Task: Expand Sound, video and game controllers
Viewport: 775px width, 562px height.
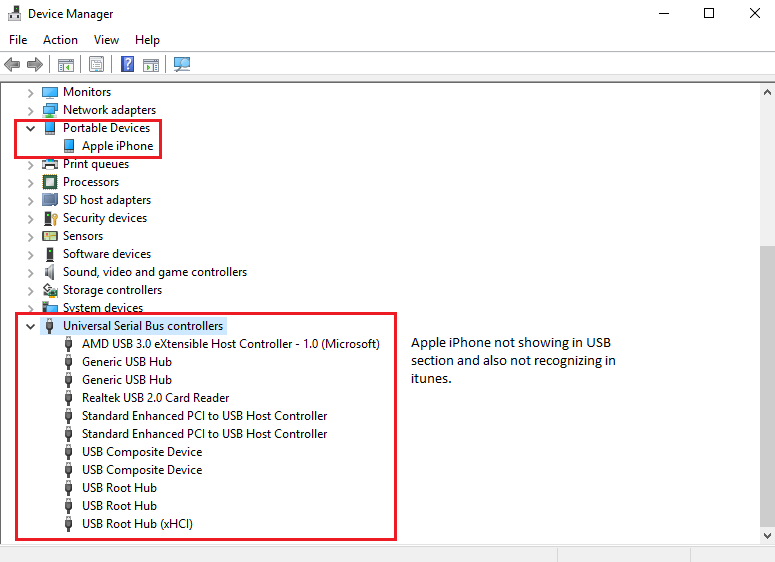Action: 30,272
